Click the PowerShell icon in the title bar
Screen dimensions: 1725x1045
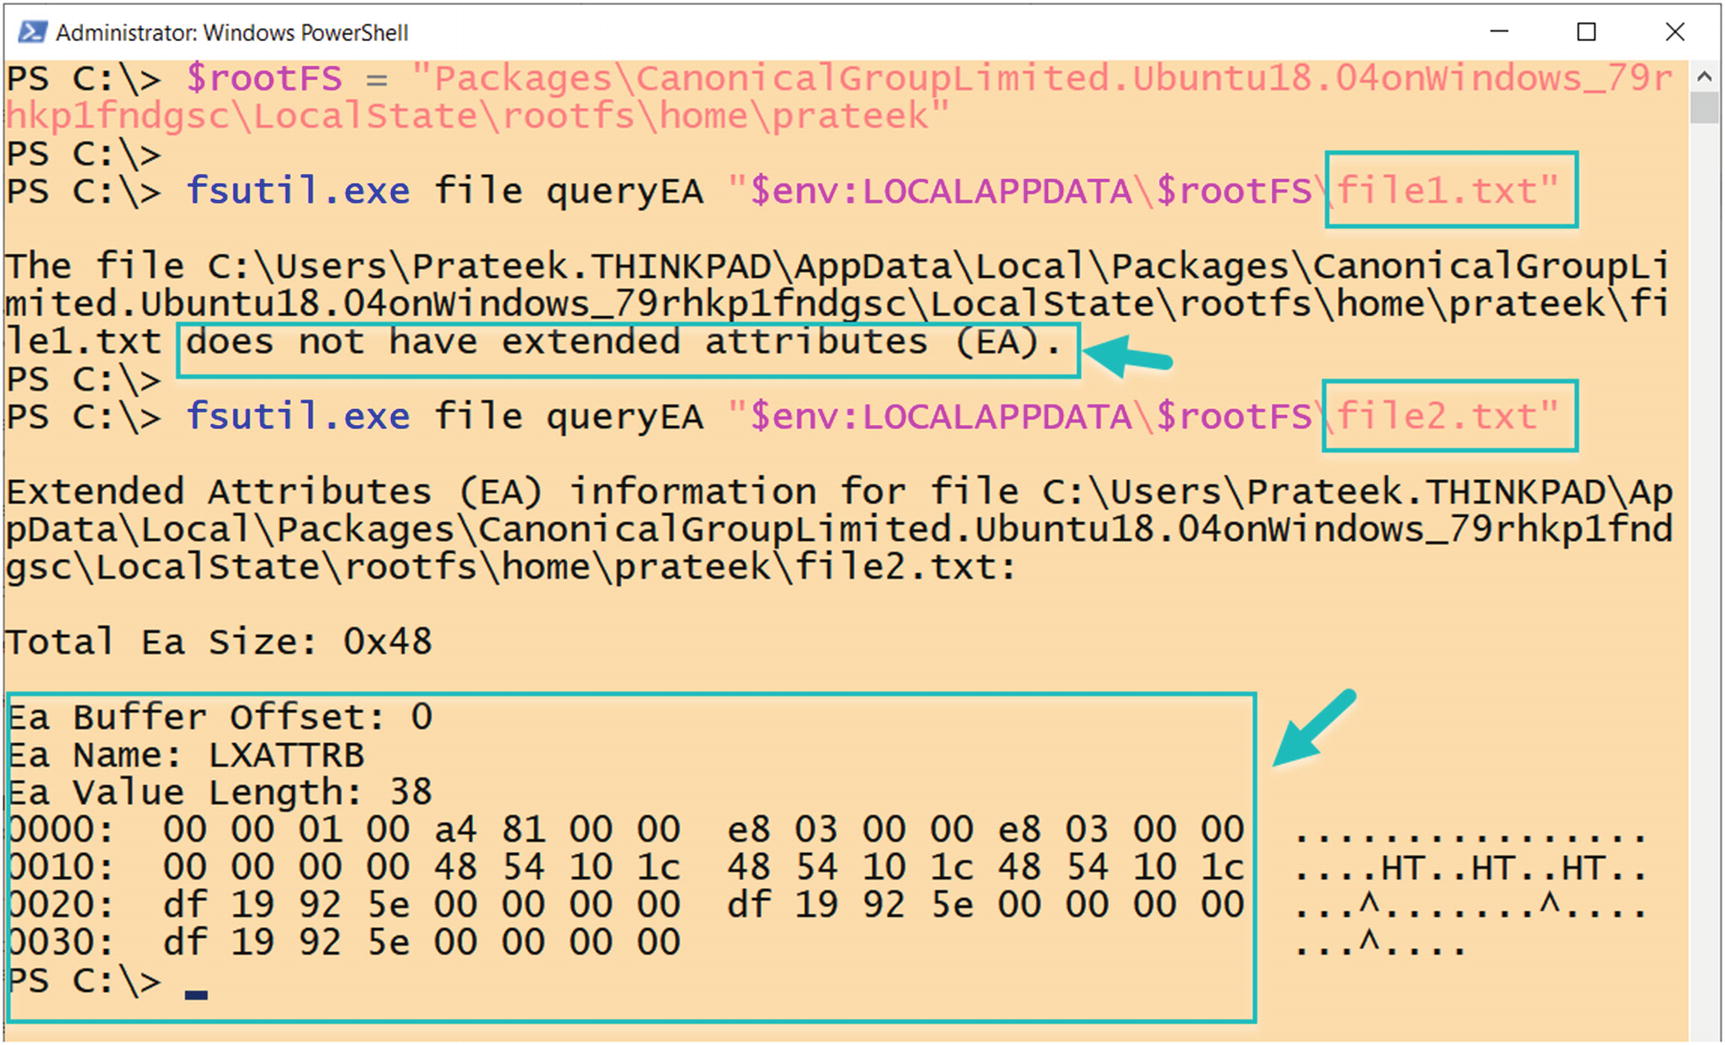[31, 32]
